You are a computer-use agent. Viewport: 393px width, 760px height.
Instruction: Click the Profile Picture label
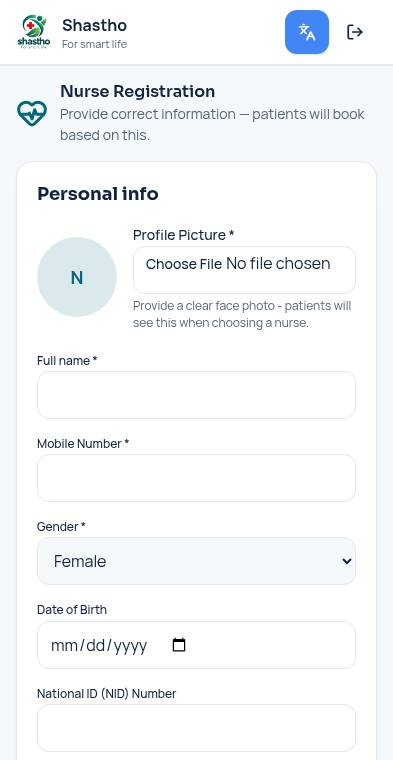184,235
